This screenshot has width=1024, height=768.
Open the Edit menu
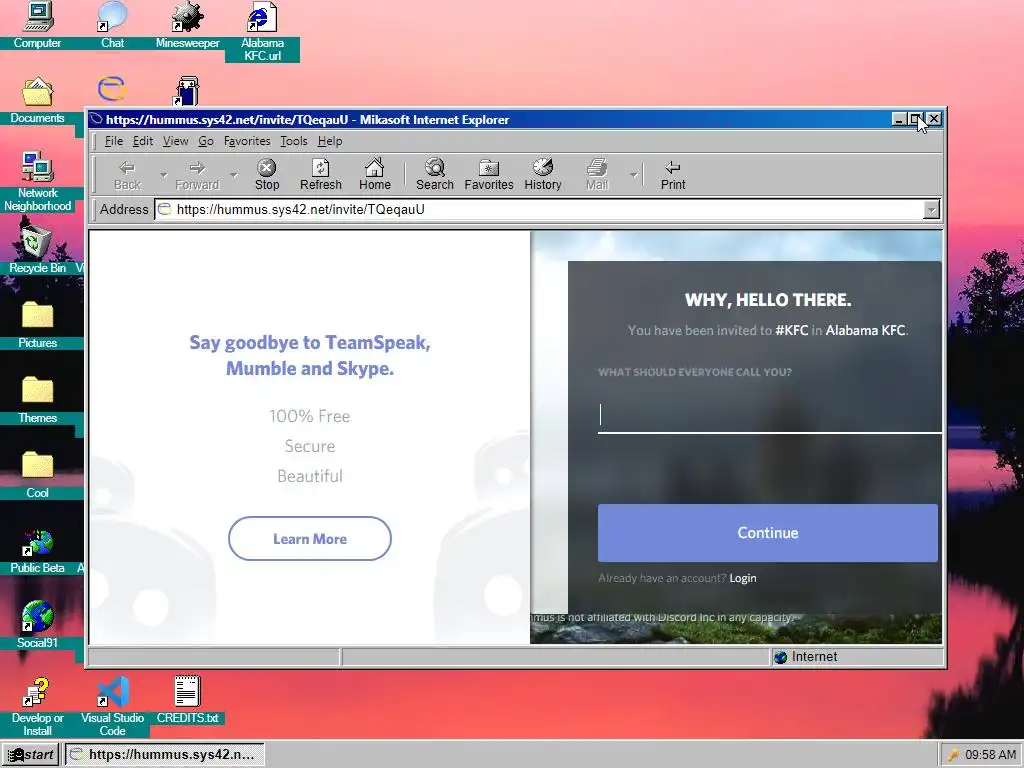(143, 141)
